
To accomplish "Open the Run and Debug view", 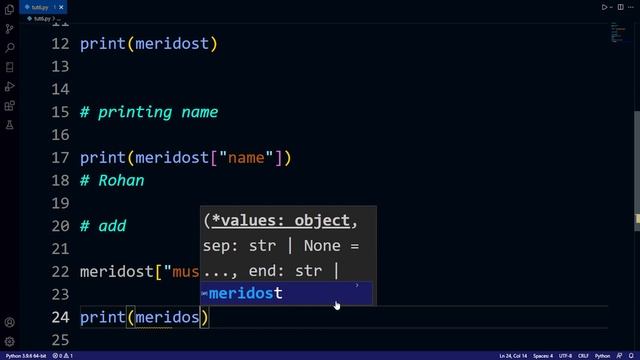I will coord(9,87).
